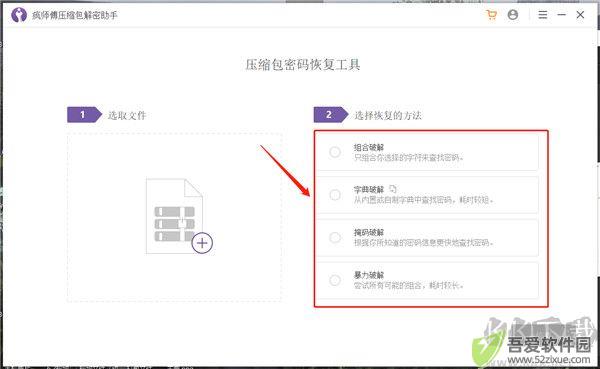Viewport: 600px width, 369px height.
Task: Click the 字典破解 description text
Action: [x=424, y=200]
